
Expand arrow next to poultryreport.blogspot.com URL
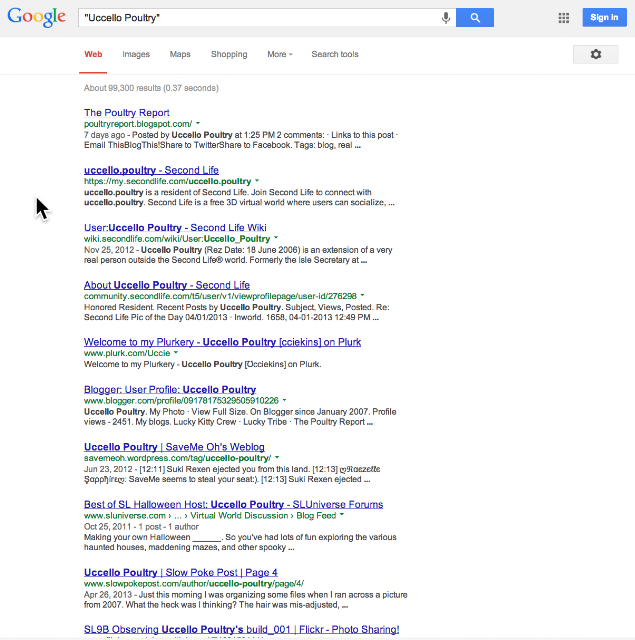click(198, 123)
